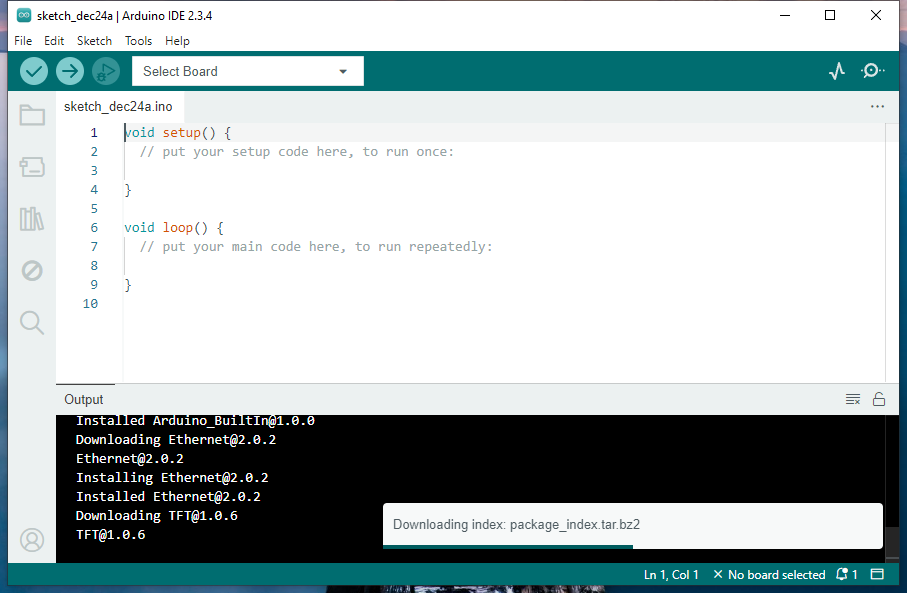This screenshot has width=907, height=593.
Task: Open the Serial Plotter
Action: tap(837, 71)
